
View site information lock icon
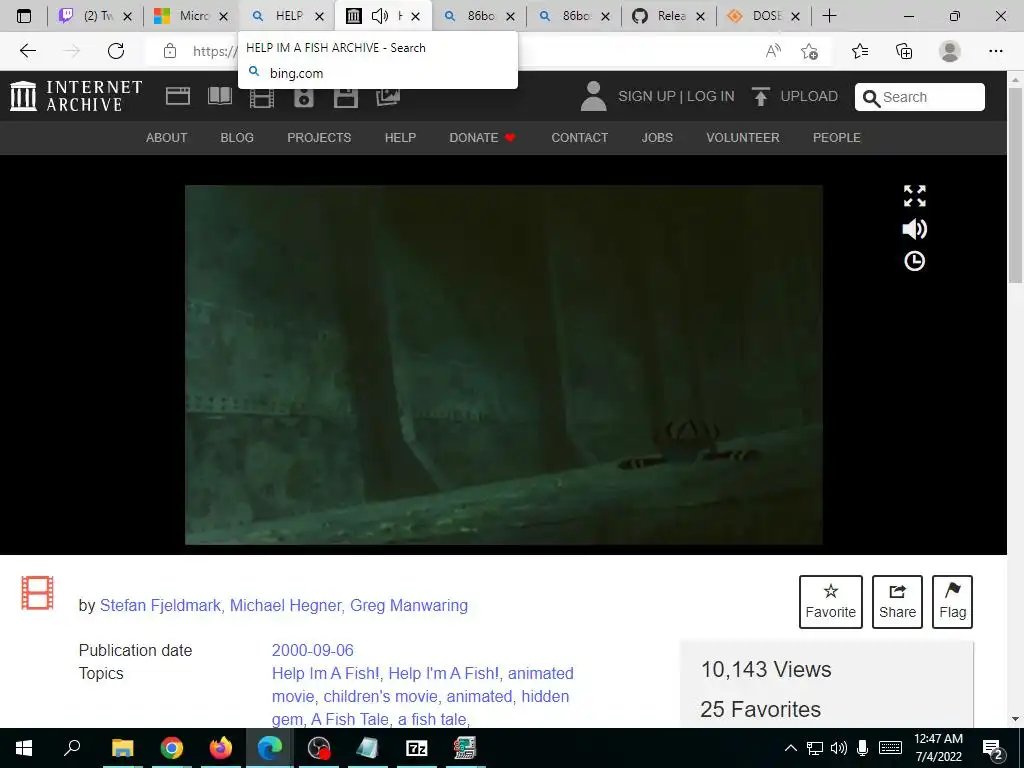coord(170,51)
